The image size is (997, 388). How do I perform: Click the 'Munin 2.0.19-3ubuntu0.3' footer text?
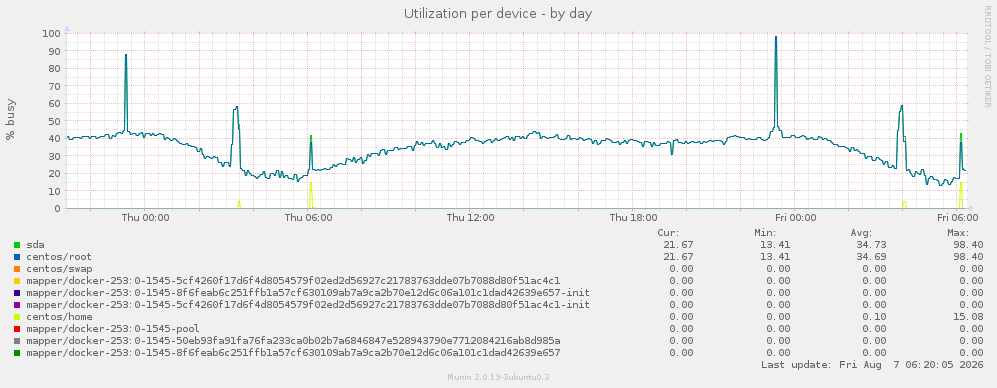tap(498, 377)
